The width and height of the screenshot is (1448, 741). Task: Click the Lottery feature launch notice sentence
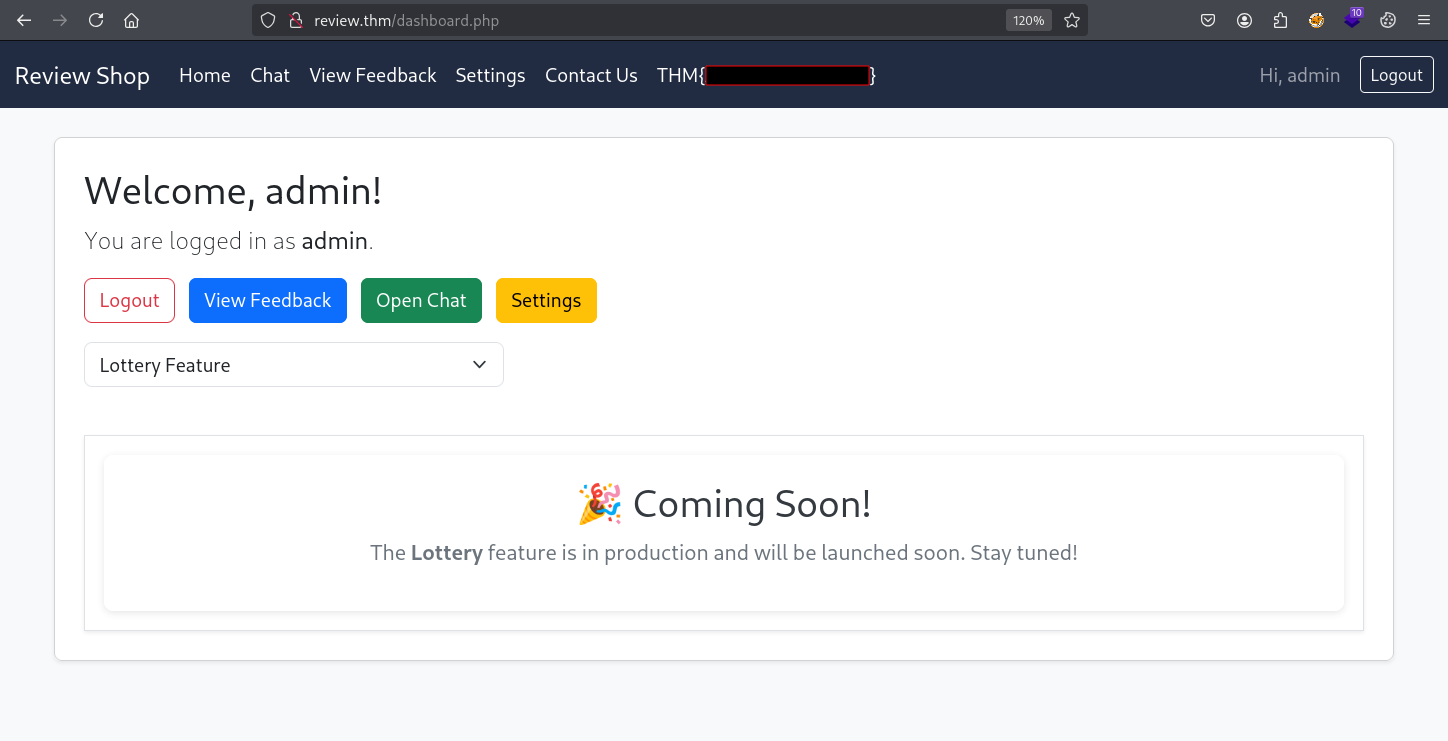pos(724,553)
